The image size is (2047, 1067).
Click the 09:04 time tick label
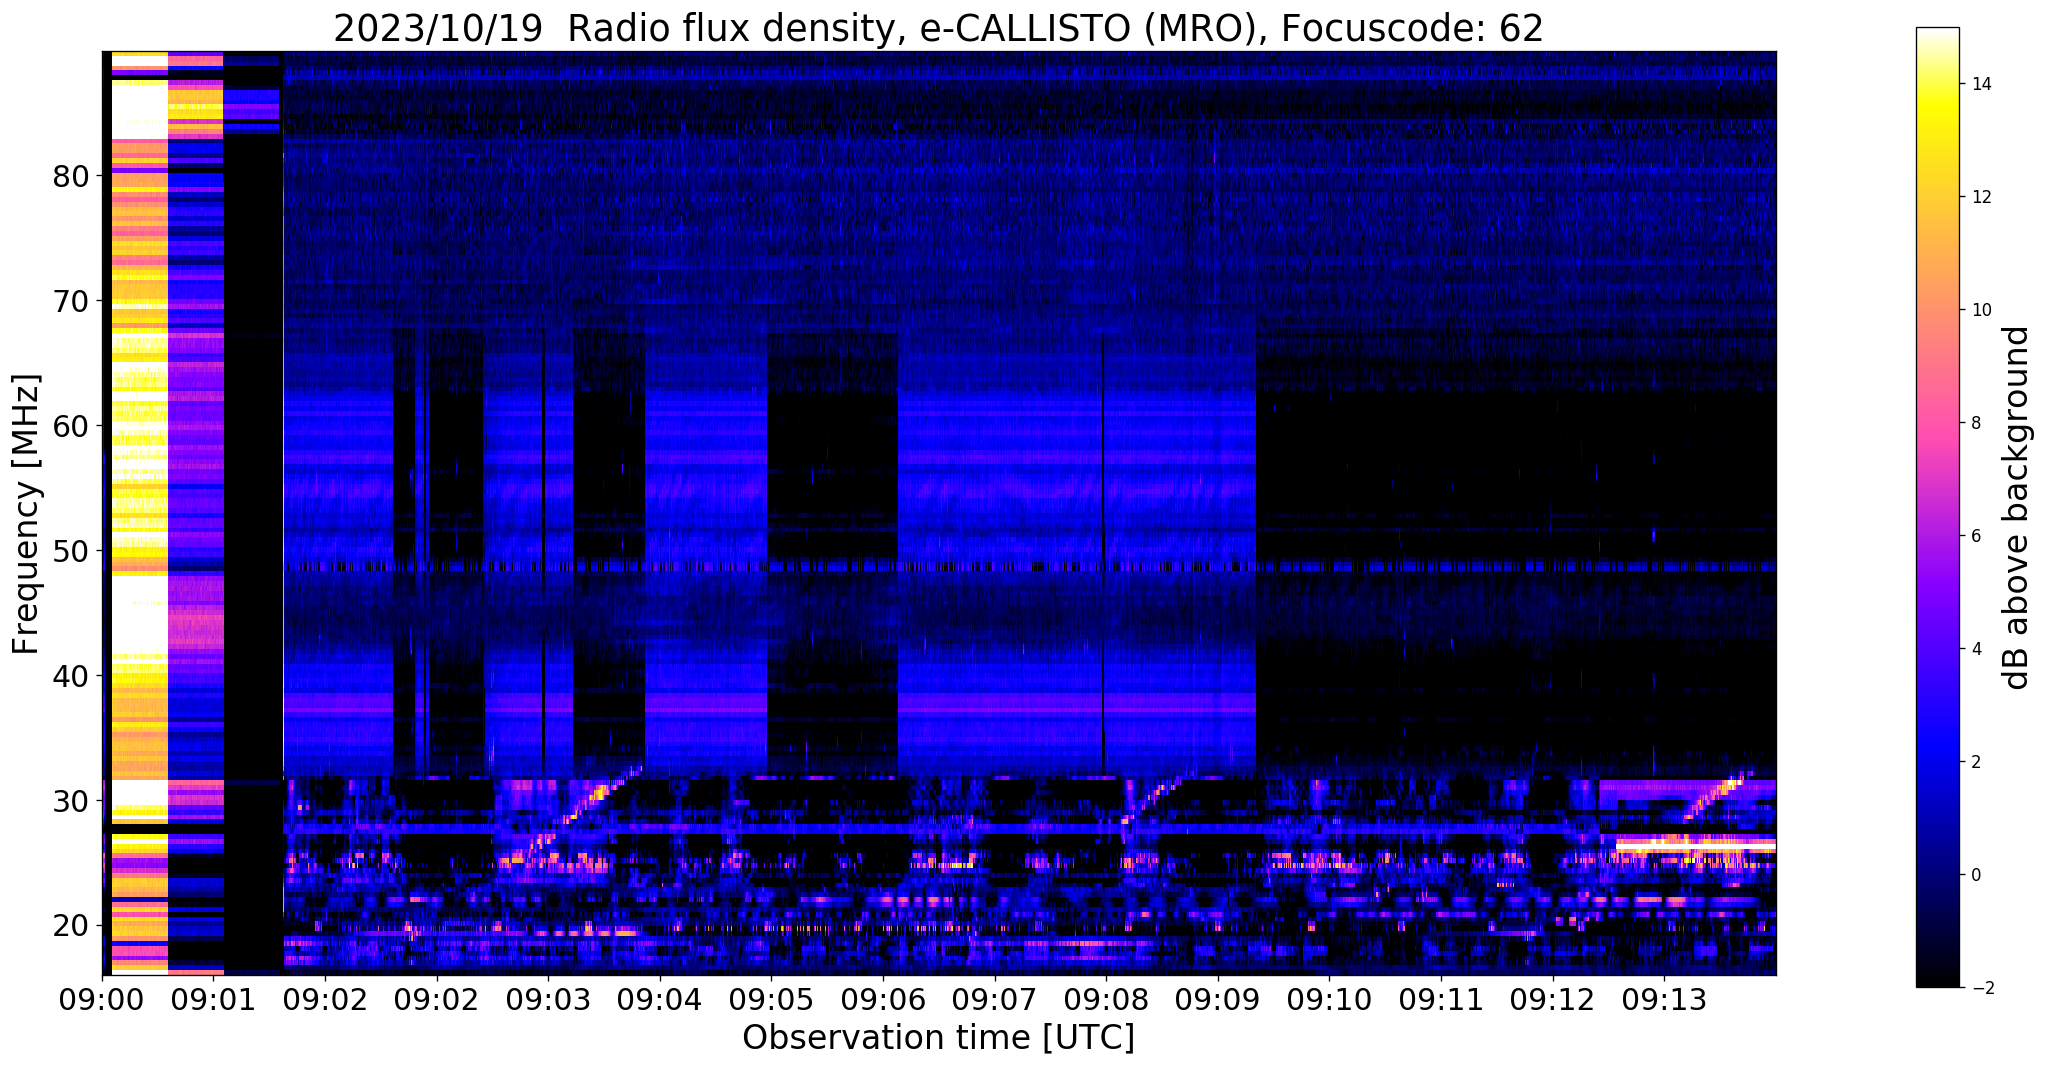(660, 1000)
